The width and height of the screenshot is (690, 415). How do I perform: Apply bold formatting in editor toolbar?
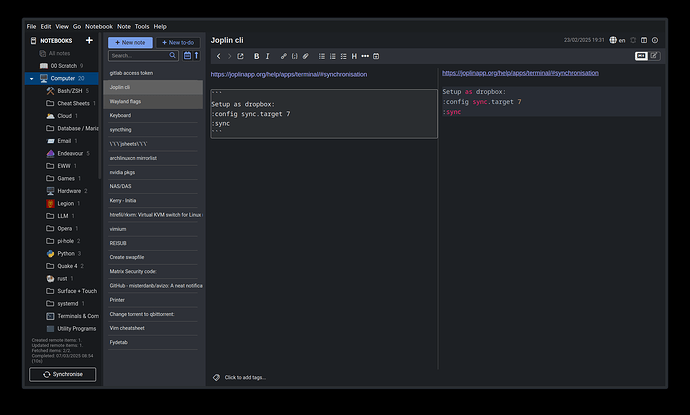[x=256, y=56]
